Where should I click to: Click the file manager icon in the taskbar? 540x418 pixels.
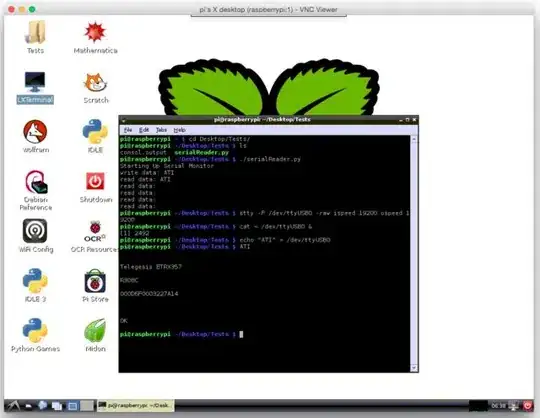[28, 406]
